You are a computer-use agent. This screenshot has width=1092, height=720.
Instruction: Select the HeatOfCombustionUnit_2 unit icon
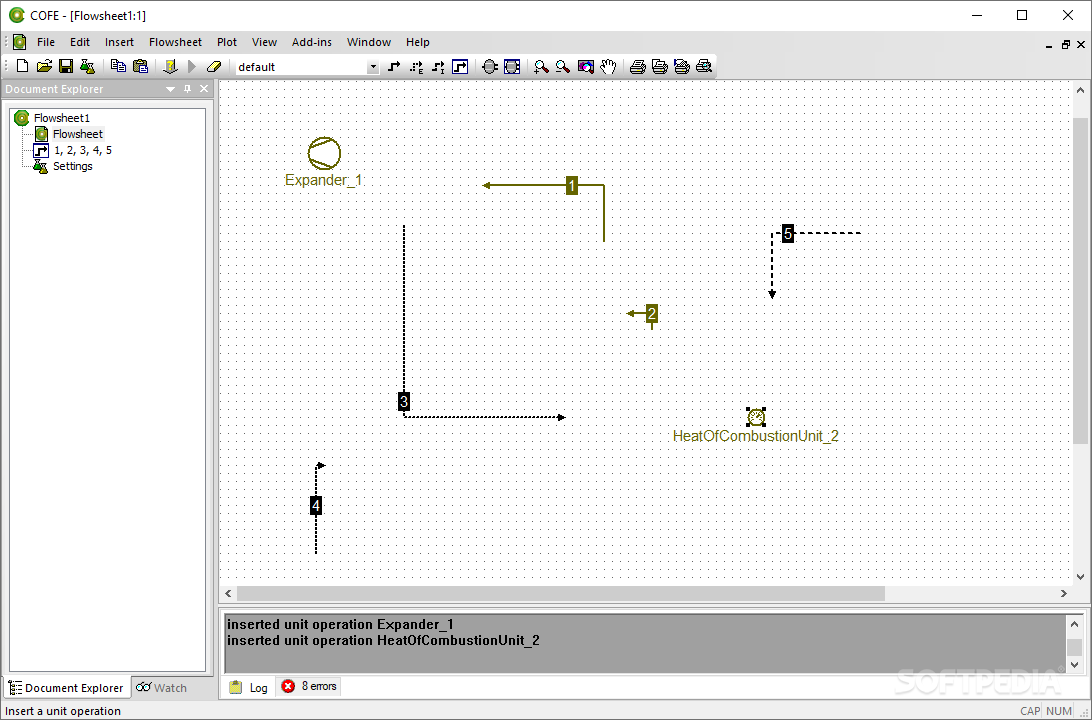coord(756,417)
